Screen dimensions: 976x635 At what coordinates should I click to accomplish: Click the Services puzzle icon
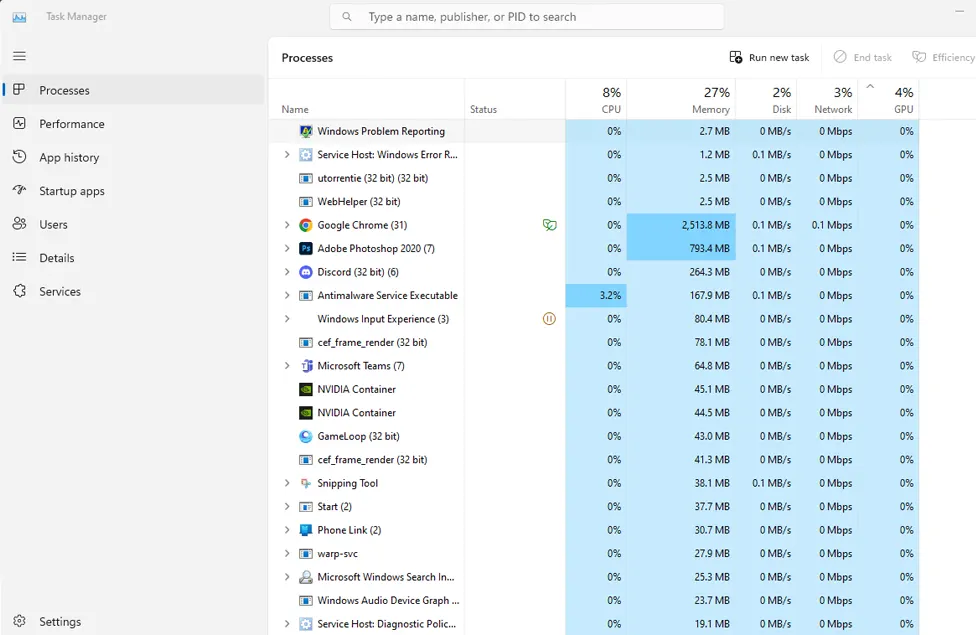pyautogui.click(x=19, y=291)
